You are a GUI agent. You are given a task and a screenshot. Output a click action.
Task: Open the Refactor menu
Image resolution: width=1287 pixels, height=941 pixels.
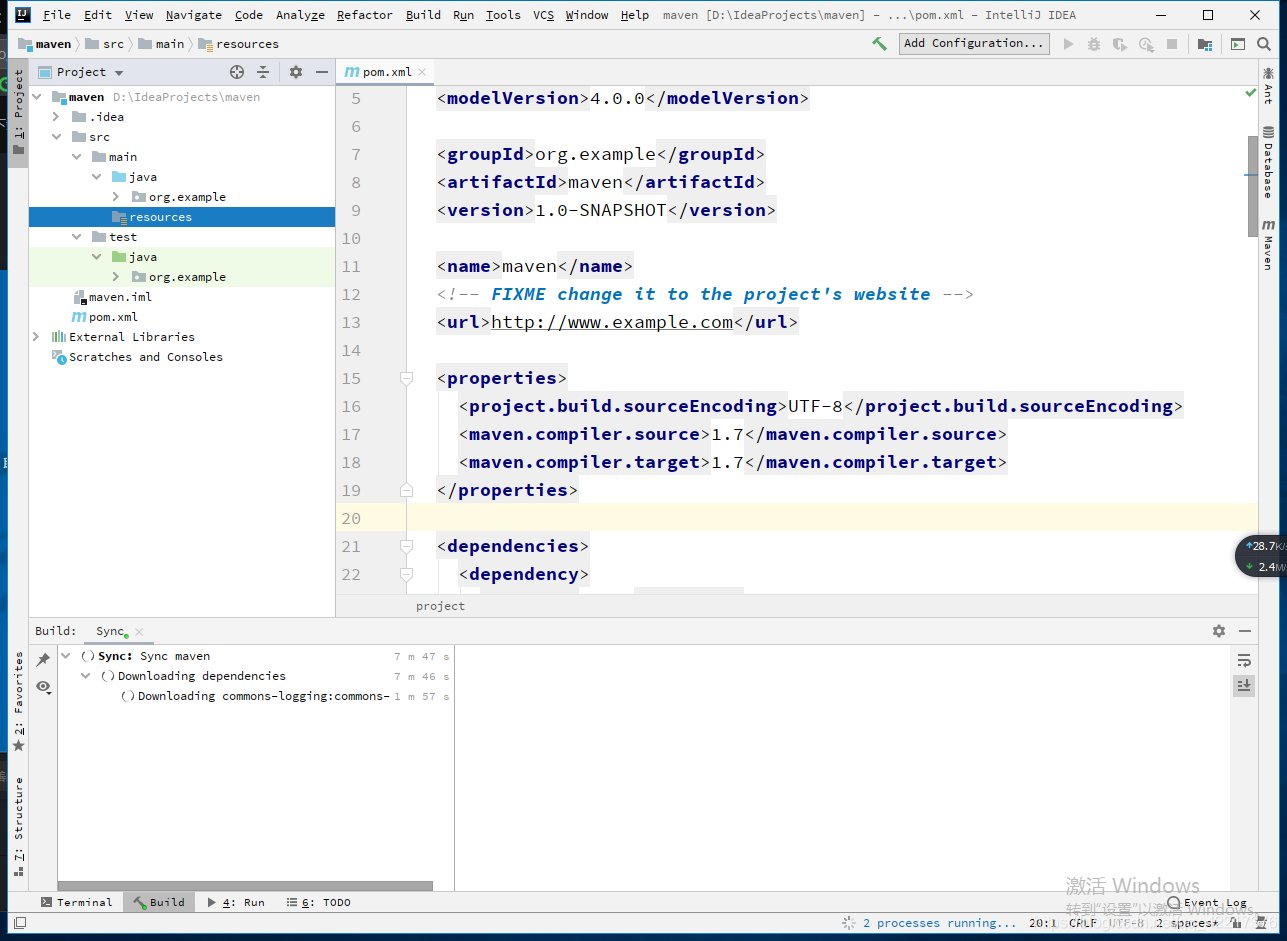pyautogui.click(x=365, y=15)
